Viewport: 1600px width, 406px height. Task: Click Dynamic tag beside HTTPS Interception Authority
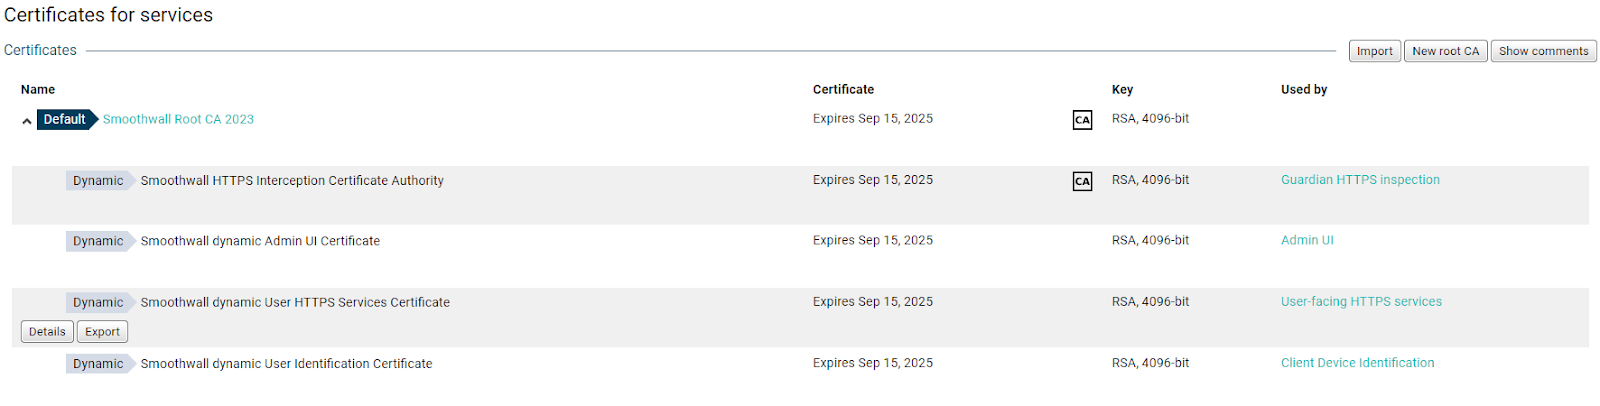(x=98, y=181)
